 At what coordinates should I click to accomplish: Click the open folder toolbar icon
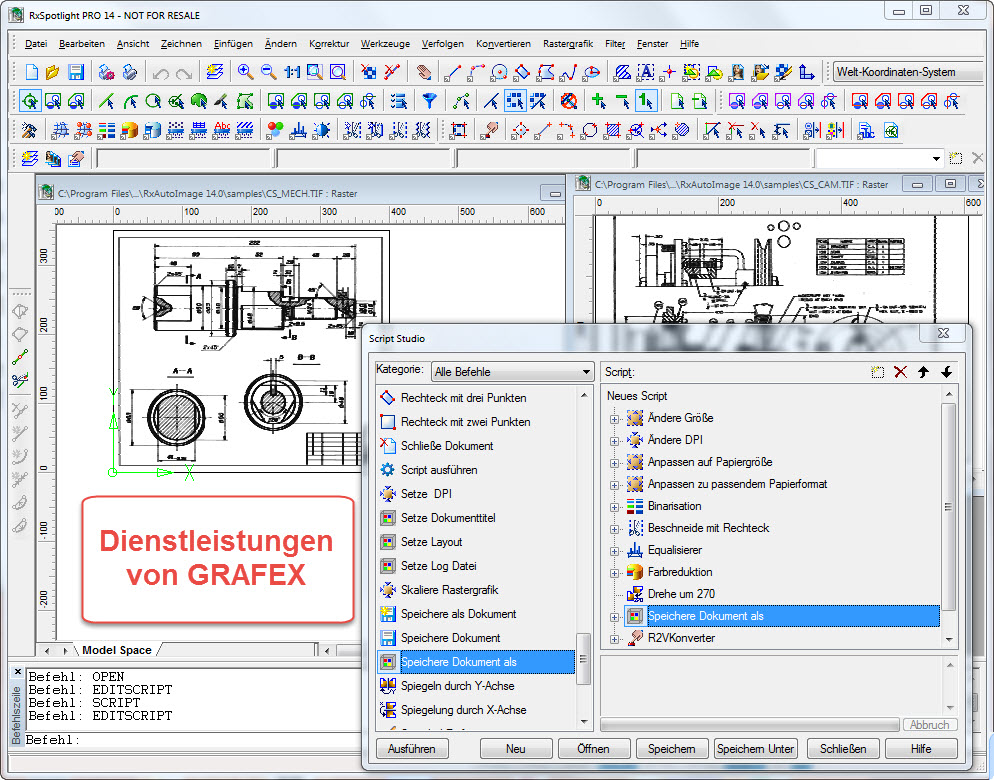click(53, 72)
